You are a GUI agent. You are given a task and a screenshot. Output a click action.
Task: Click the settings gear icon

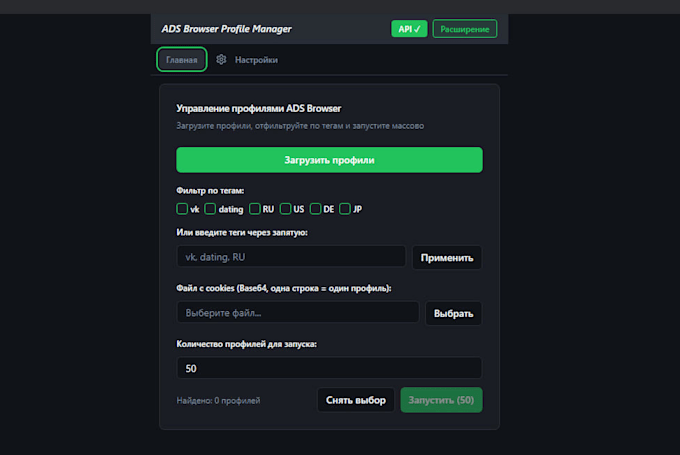(x=221, y=59)
